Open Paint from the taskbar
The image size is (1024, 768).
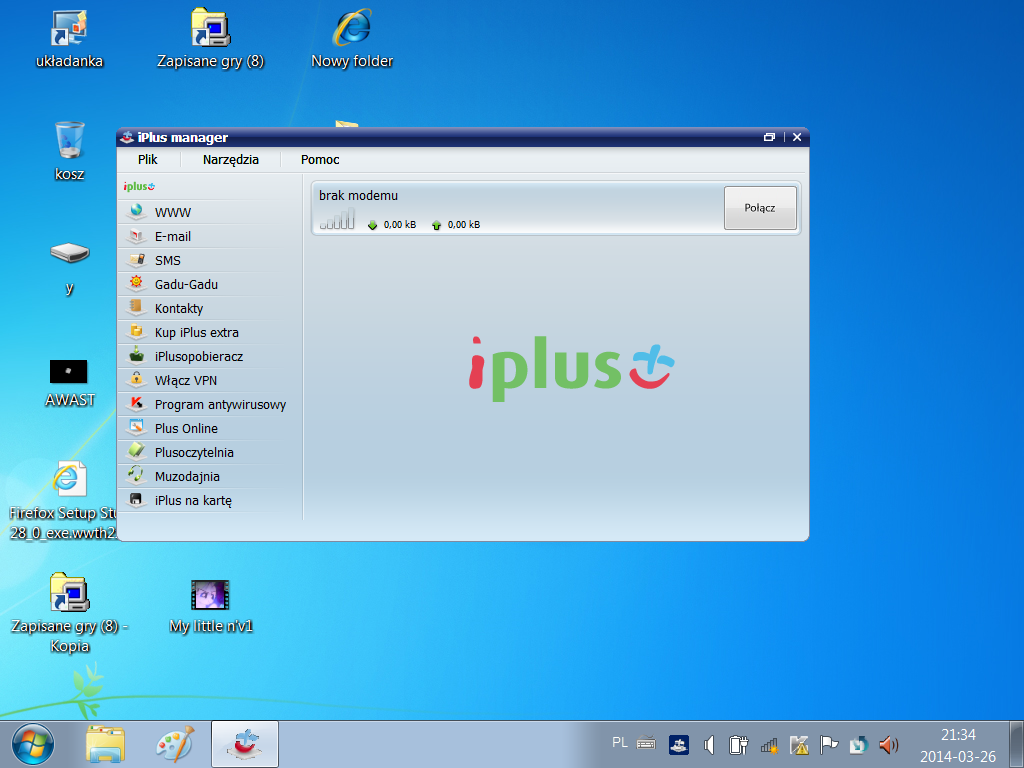point(175,744)
